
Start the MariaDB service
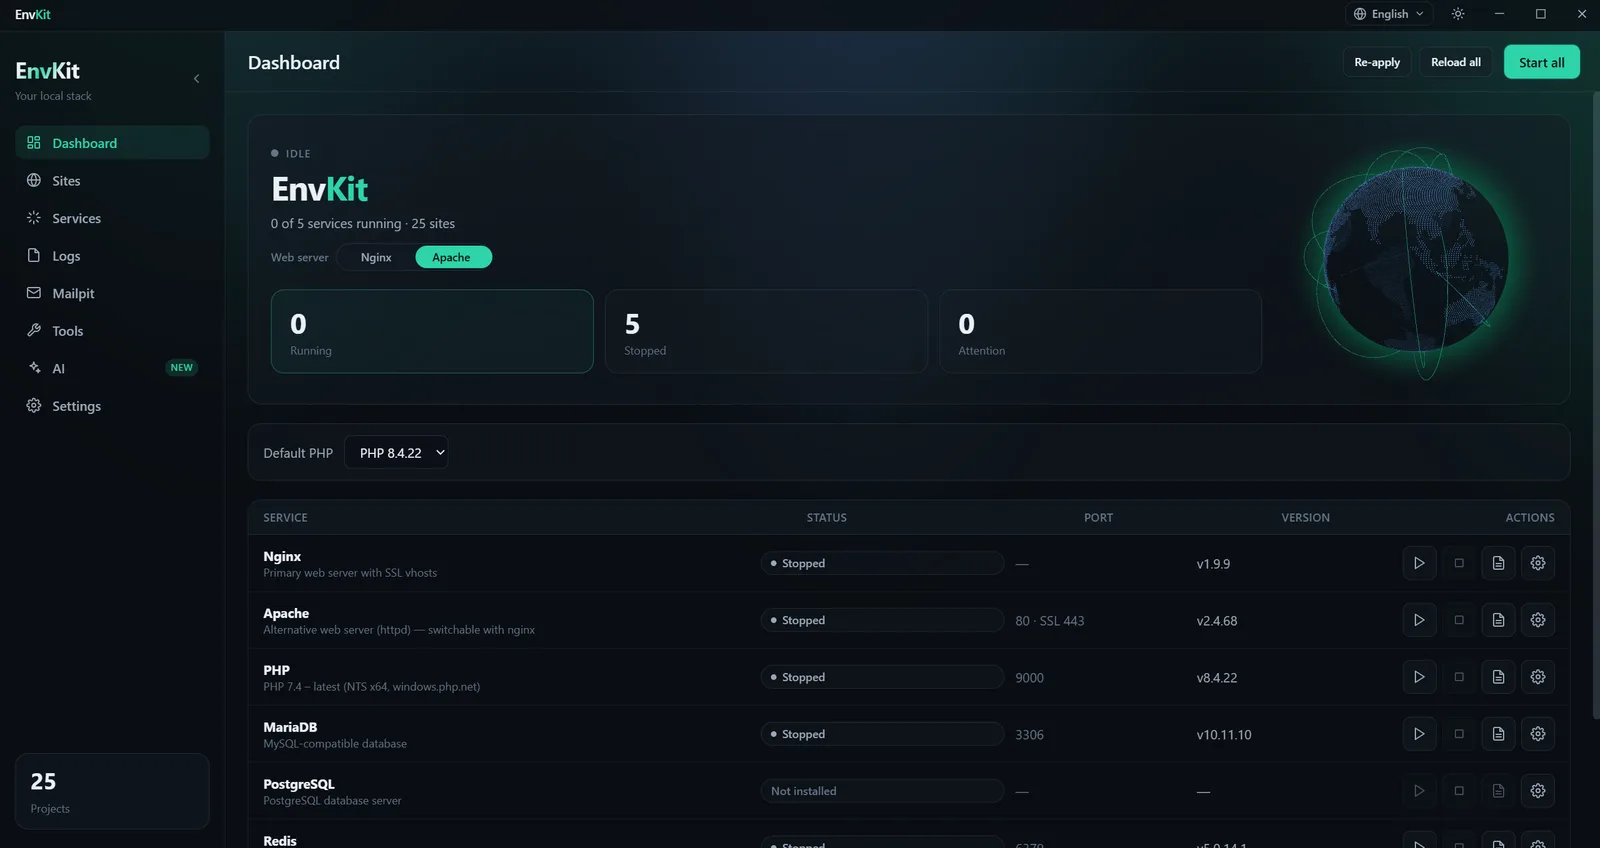1418,734
